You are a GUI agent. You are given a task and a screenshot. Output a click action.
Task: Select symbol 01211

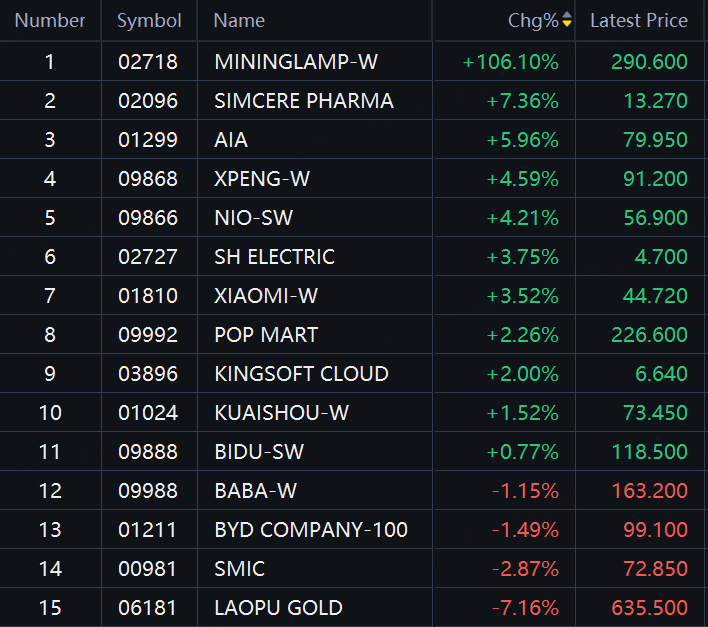click(x=147, y=530)
